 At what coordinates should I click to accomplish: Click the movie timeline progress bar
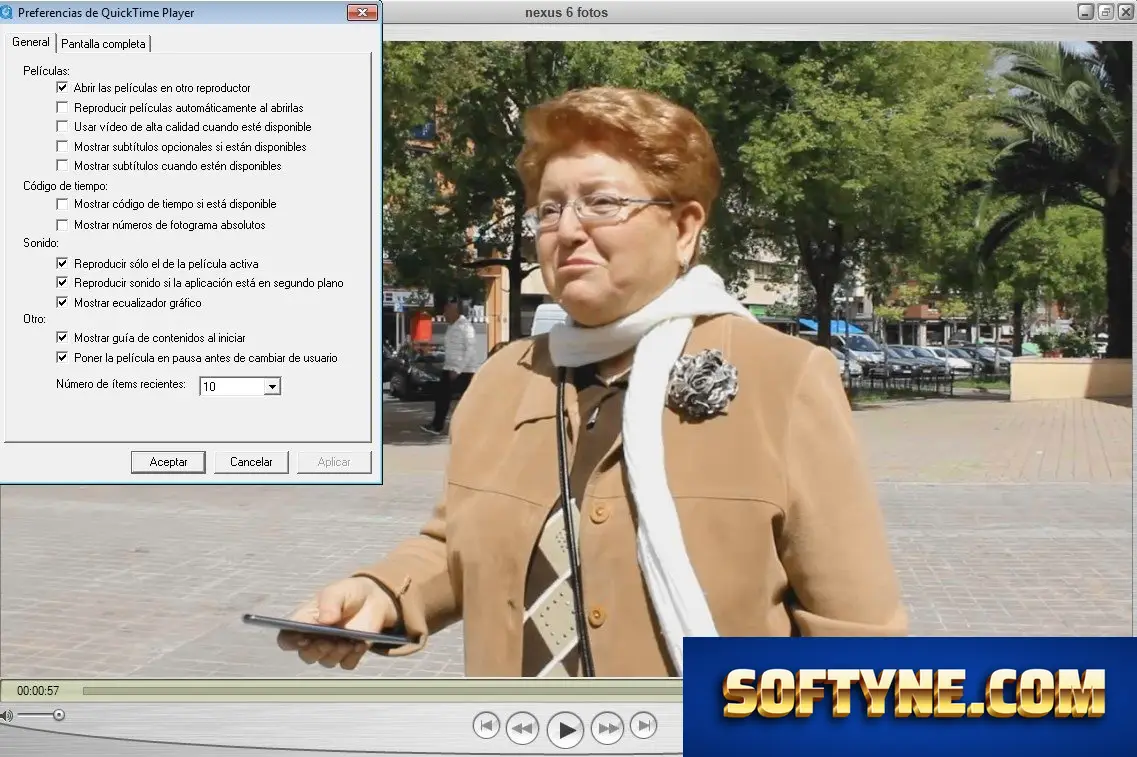click(x=382, y=691)
